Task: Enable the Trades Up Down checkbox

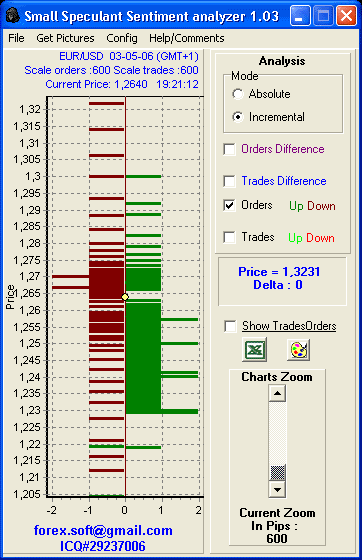Action: tap(229, 237)
